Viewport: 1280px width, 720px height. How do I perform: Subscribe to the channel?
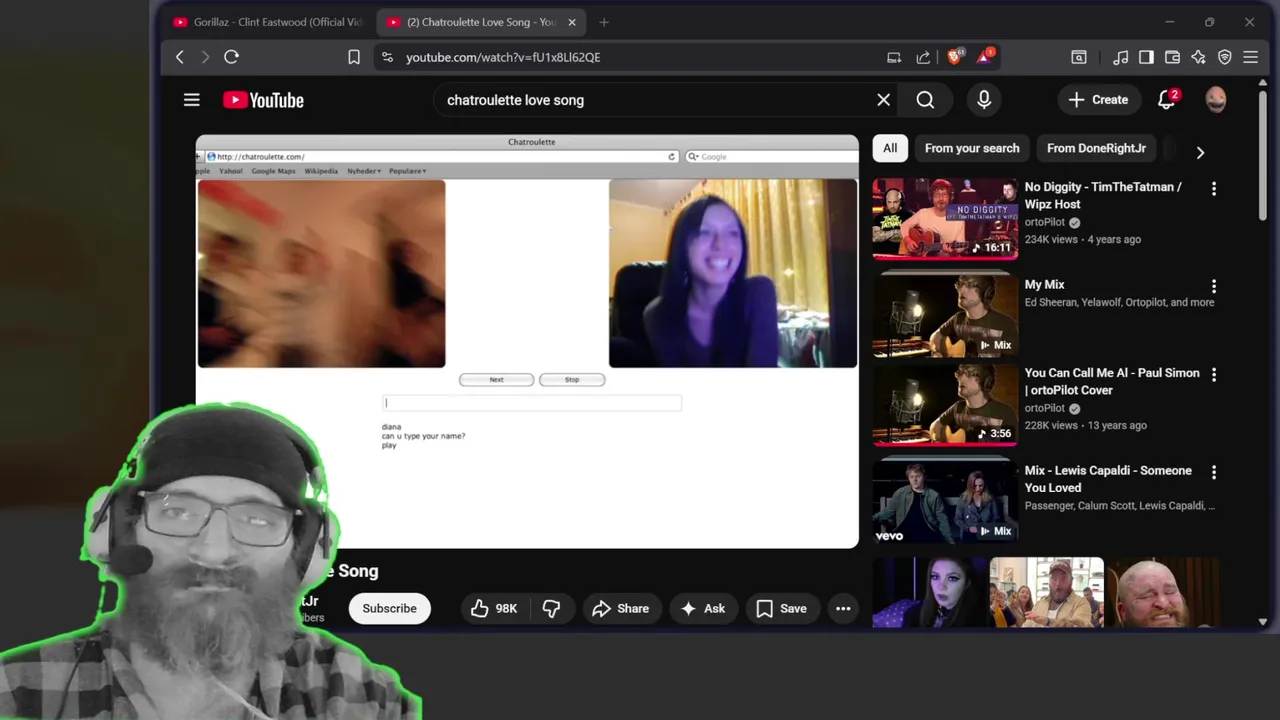click(389, 608)
